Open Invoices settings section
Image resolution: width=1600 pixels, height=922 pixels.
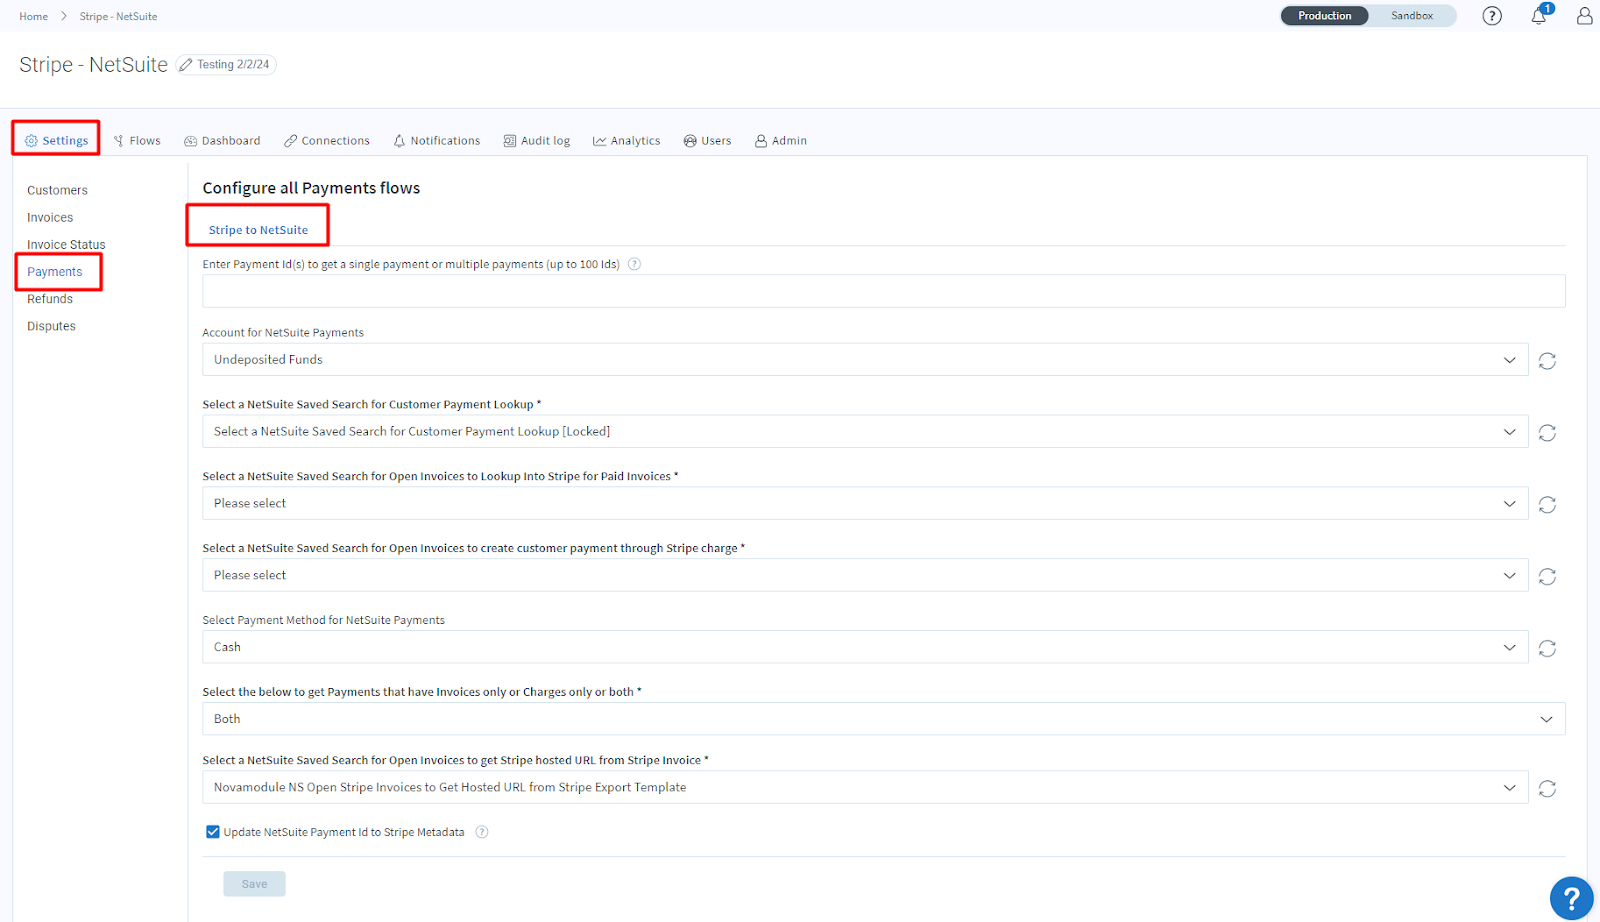coord(50,217)
